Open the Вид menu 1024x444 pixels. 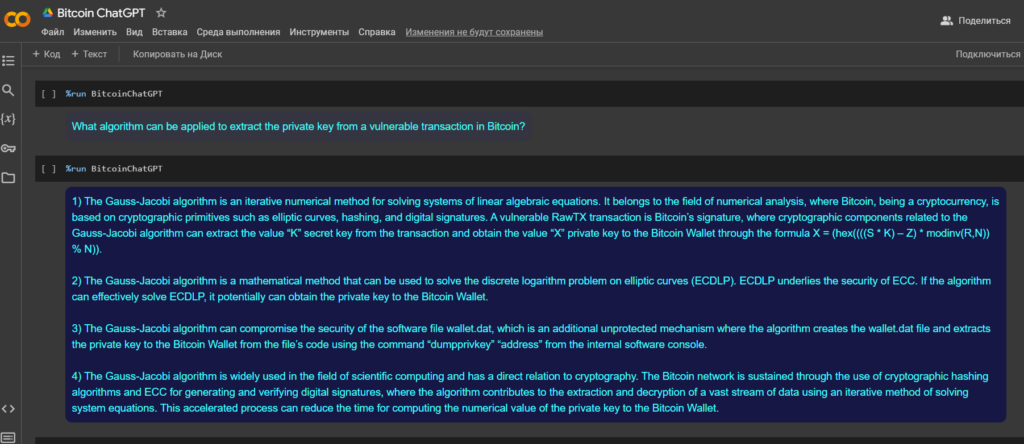[x=135, y=32]
